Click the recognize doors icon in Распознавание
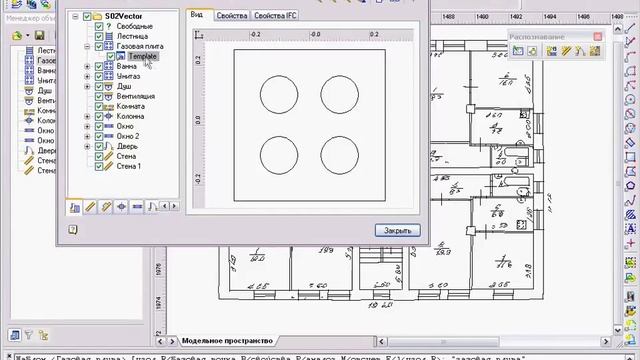This screenshot has height=360, width=640. [x=580, y=51]
